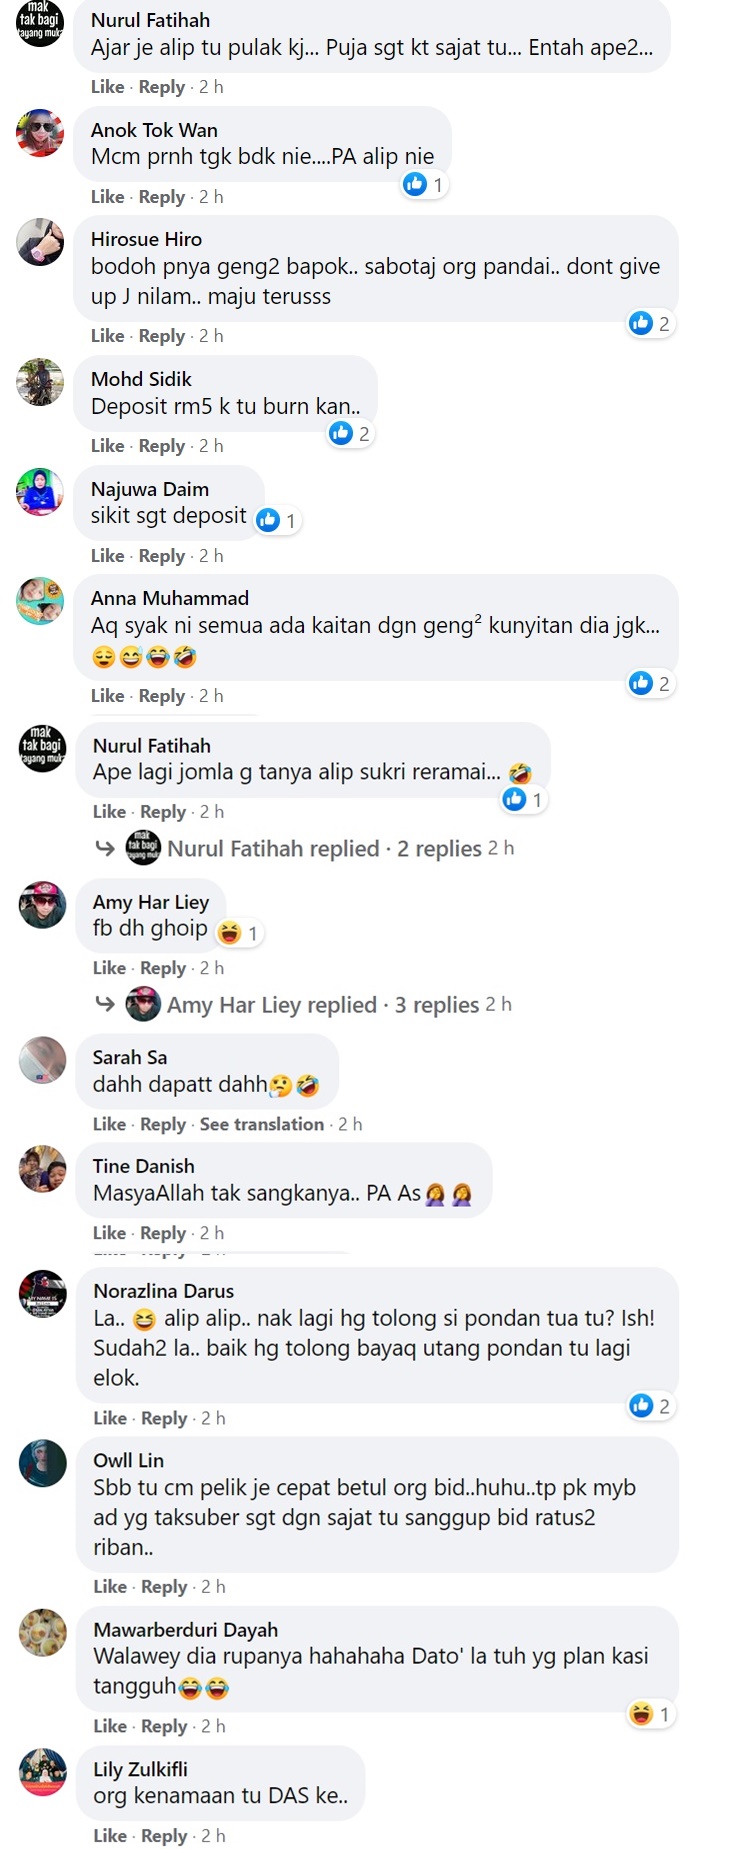Viewport: 737px width, 1849px height.
Task: Reply to Lily Zulkifli's comment
Action: click(x=164, y=1835)
